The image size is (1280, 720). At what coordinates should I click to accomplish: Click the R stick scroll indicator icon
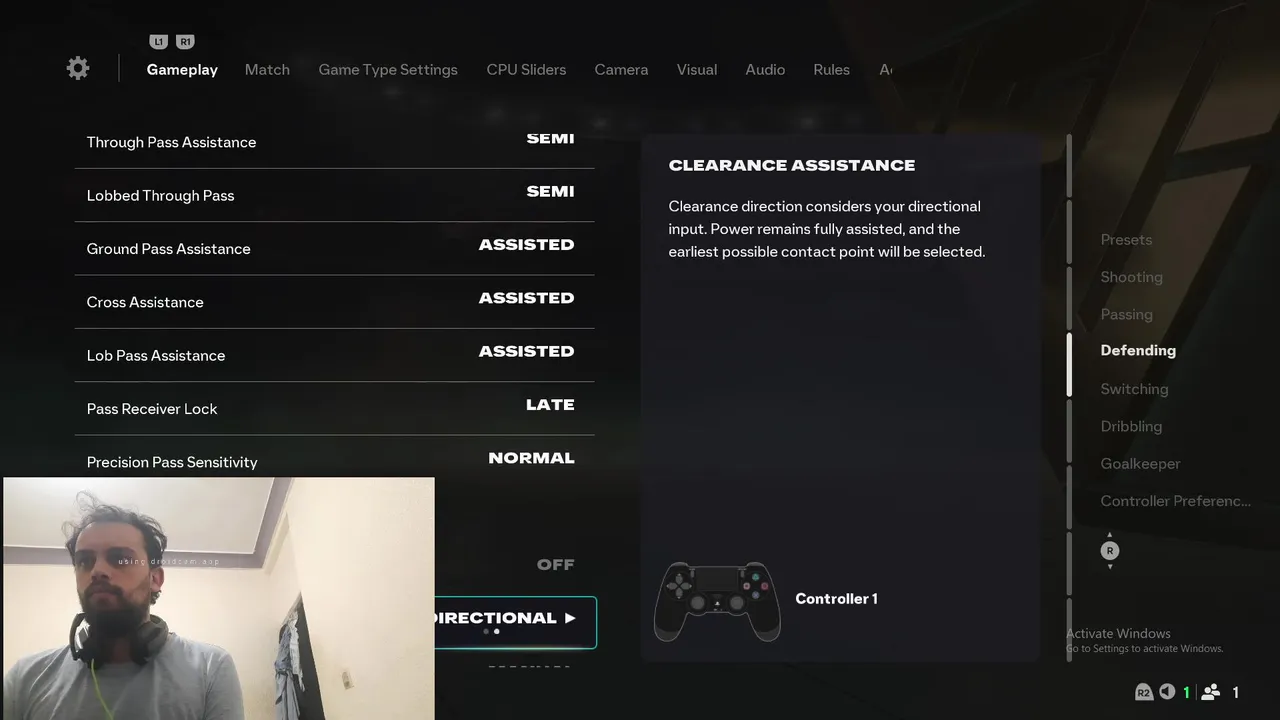(x=1109, y=551)
